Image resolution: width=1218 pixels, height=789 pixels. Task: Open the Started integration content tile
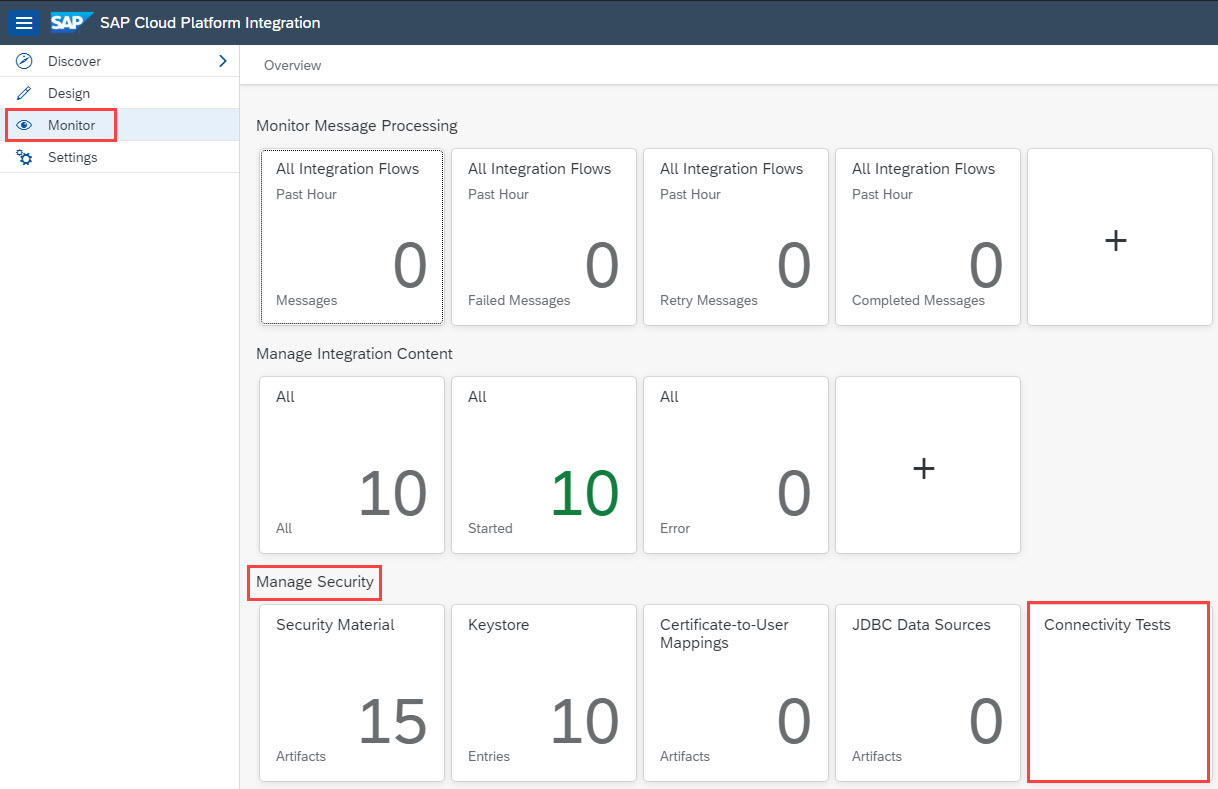click(543, 466)
